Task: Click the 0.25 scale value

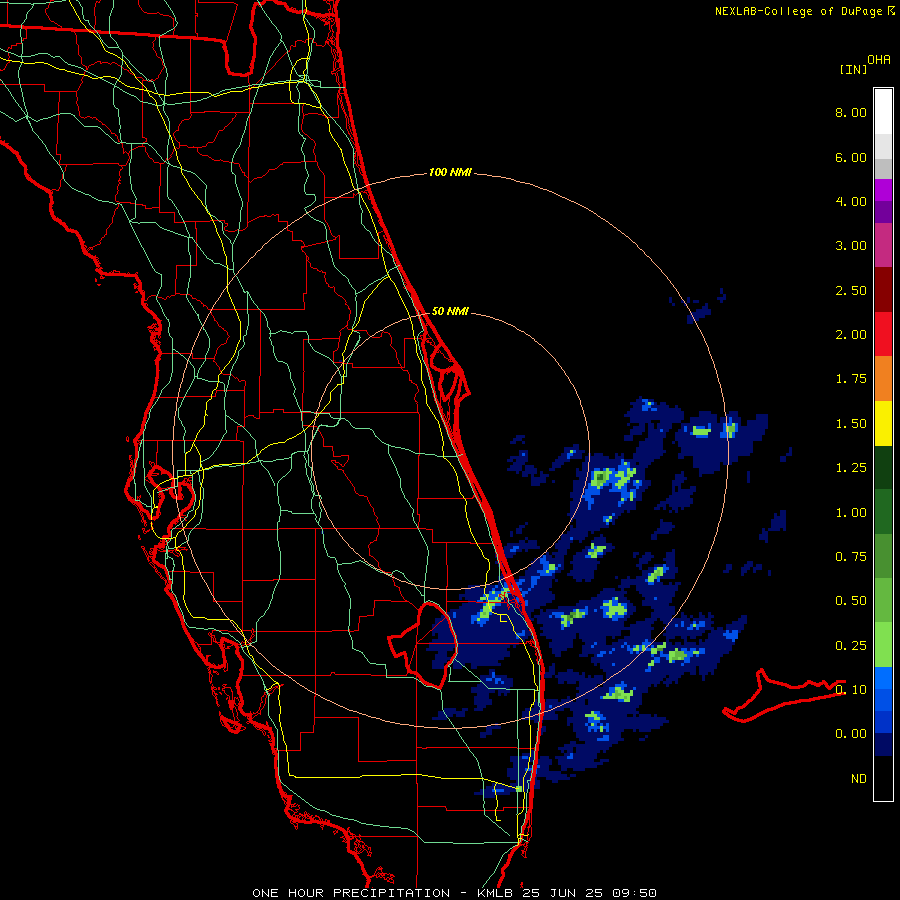Action: [x=851, y=646]
